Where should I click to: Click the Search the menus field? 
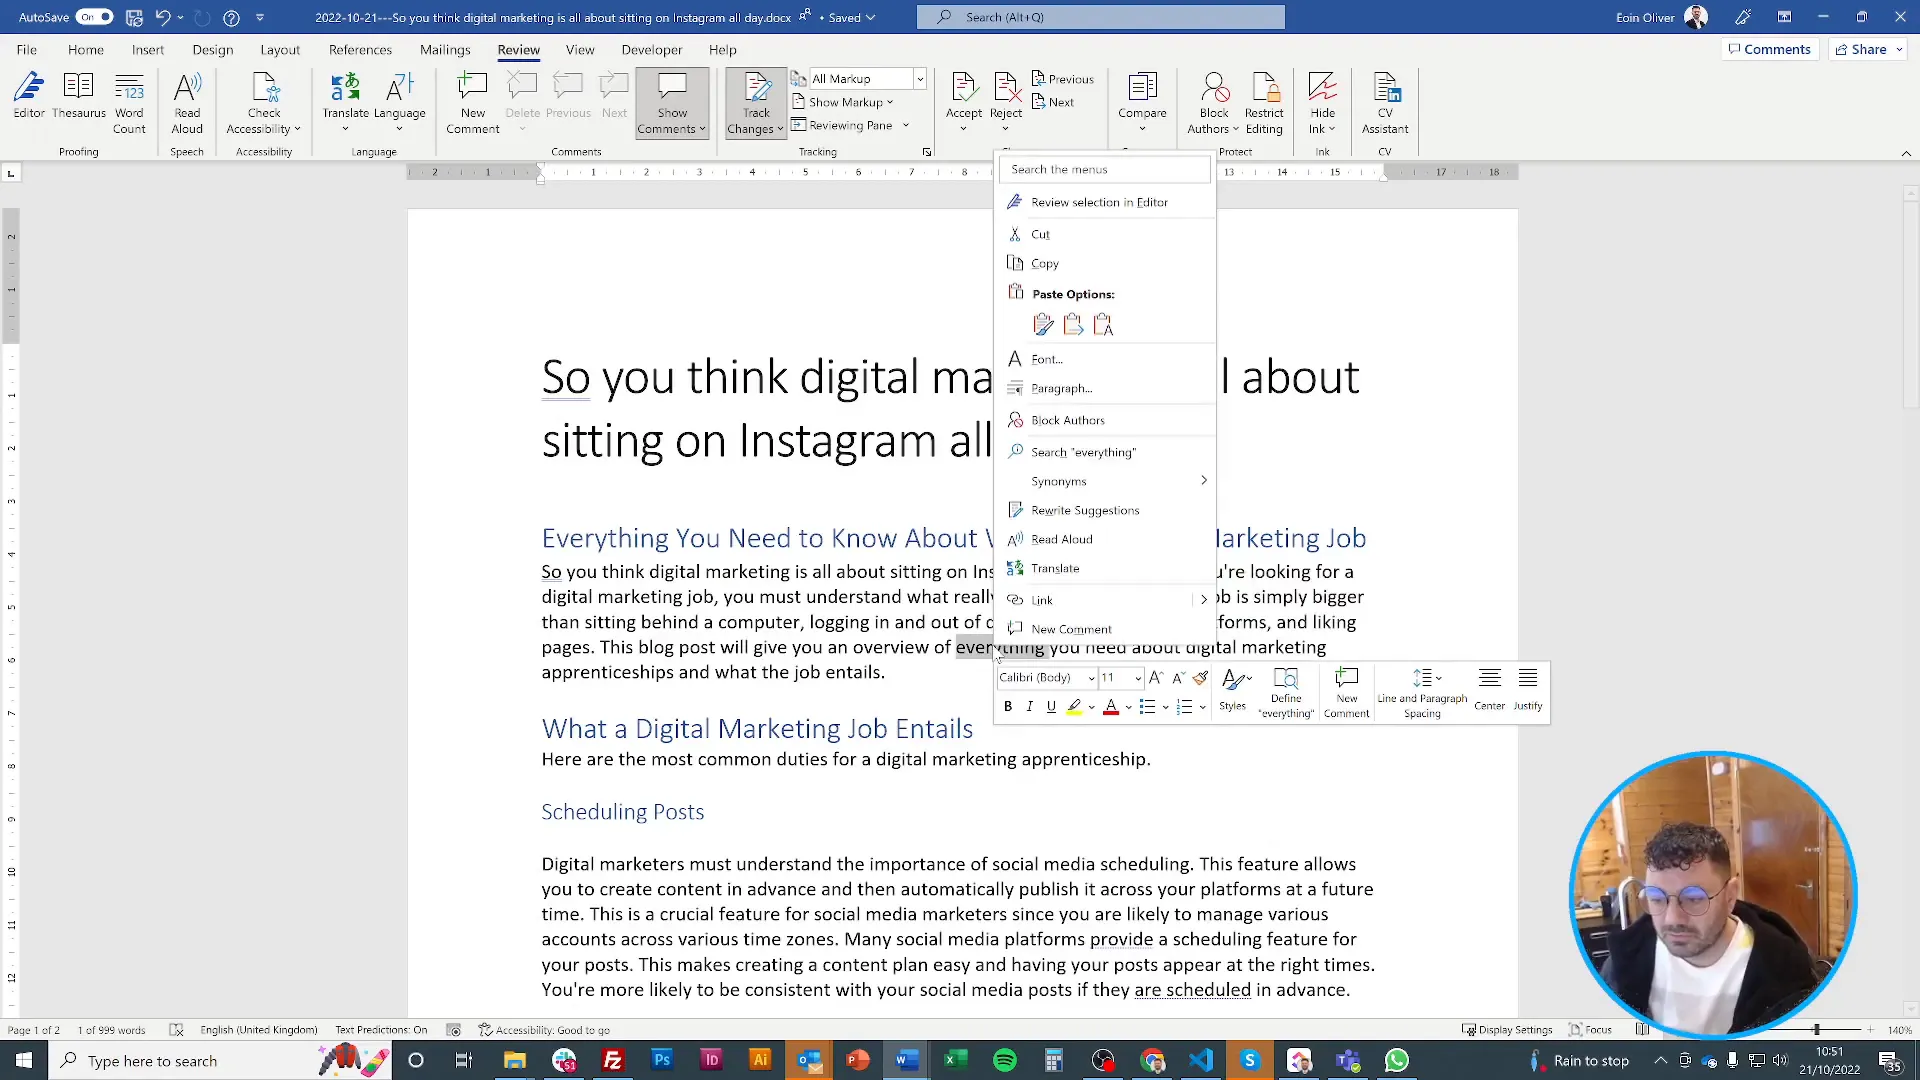[x=1105, y=169]
